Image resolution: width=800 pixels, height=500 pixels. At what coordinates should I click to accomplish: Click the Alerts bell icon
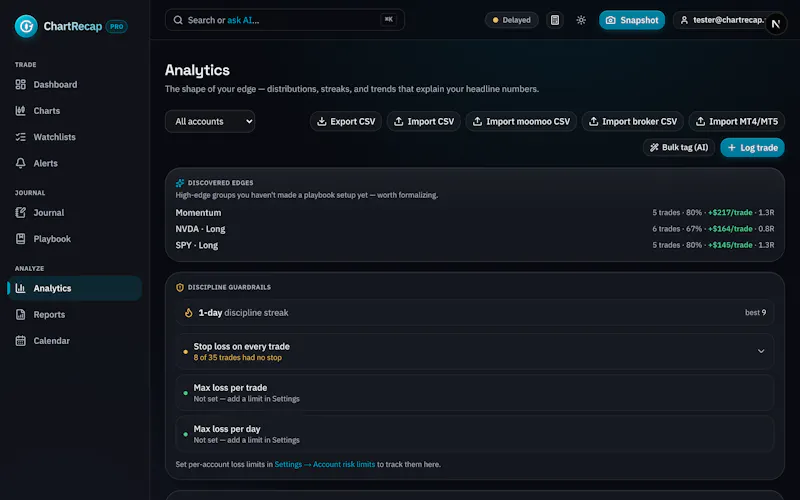[x=20, y=163]
